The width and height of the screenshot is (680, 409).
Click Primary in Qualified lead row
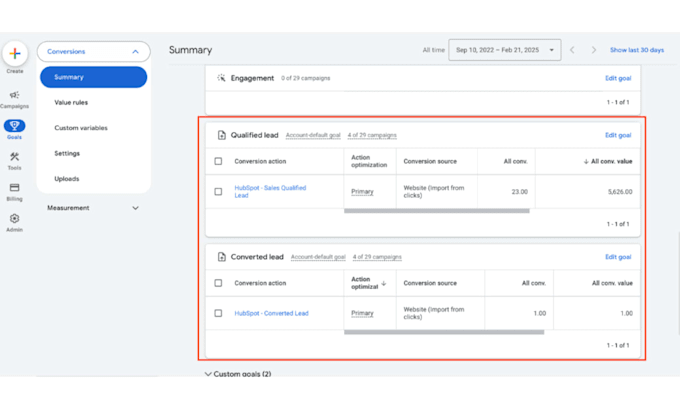pos(362,192)
